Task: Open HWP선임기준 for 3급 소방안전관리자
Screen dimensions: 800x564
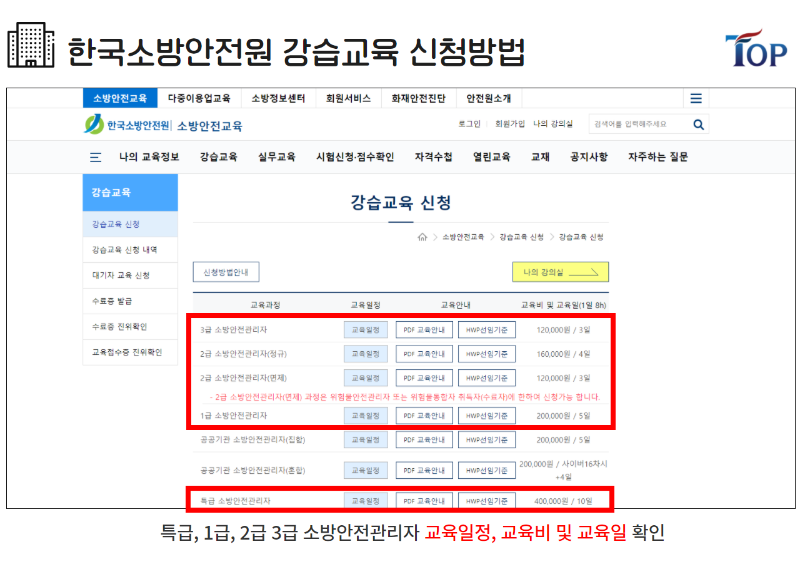Action: coord(486,330)
